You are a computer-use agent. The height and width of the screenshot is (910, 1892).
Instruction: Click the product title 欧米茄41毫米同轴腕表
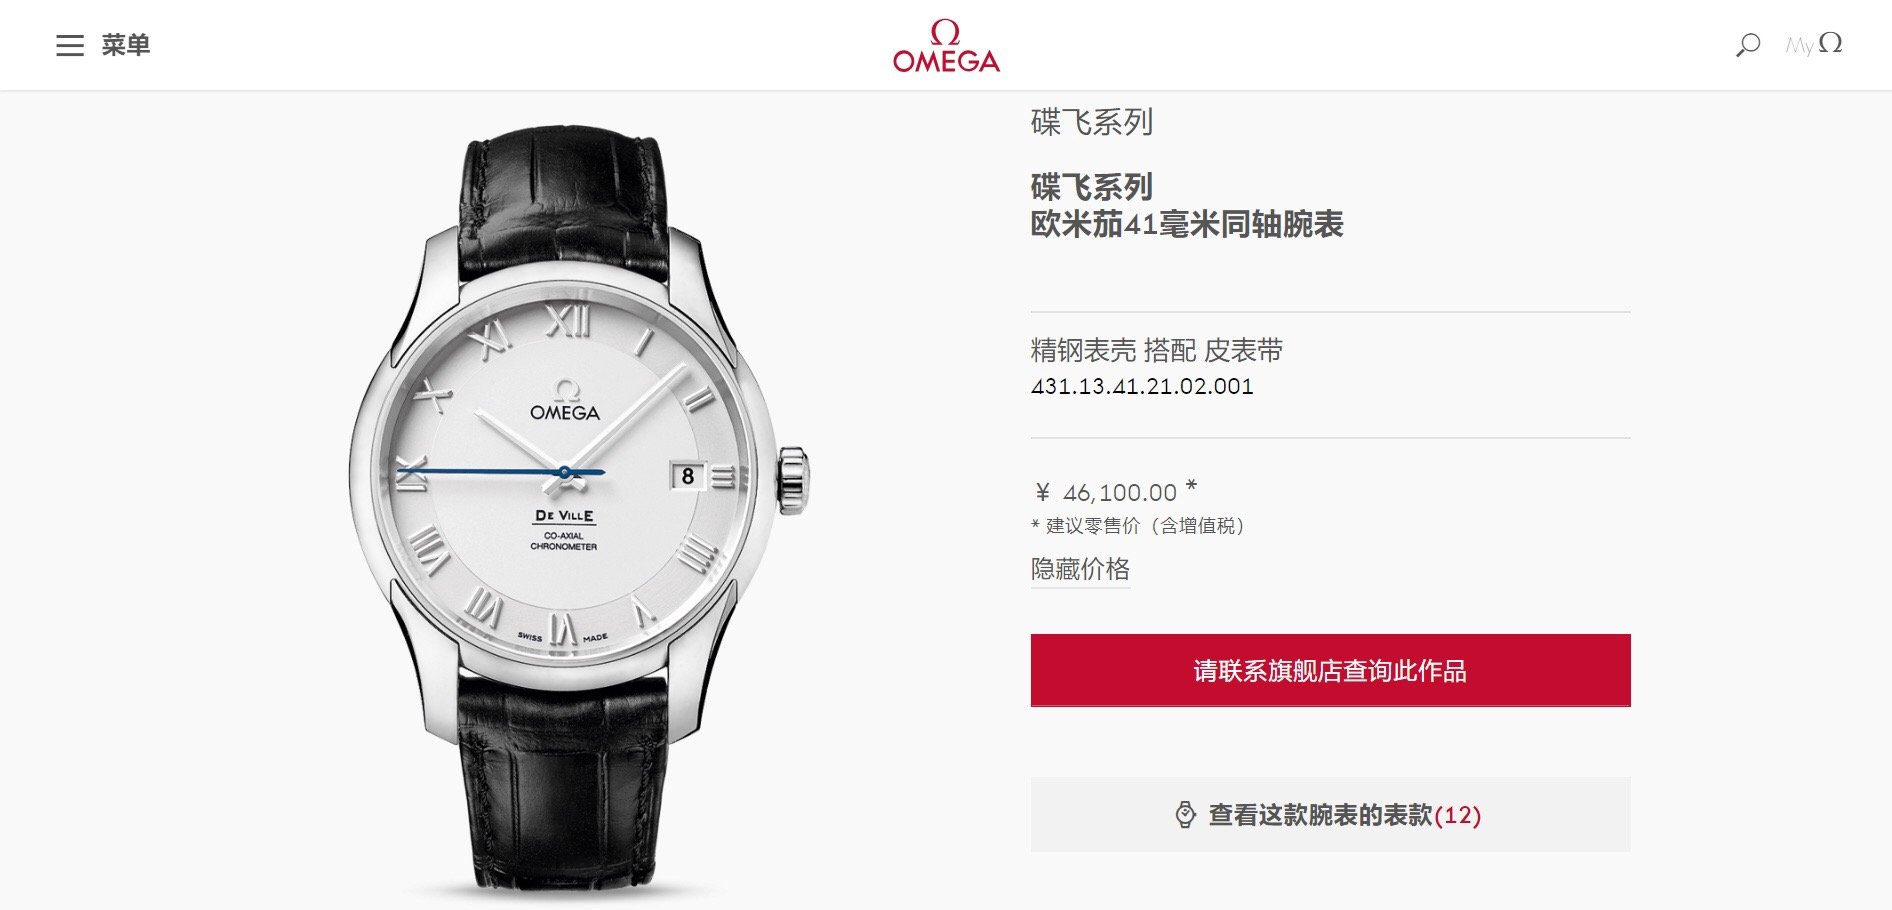pos(1187,224)
